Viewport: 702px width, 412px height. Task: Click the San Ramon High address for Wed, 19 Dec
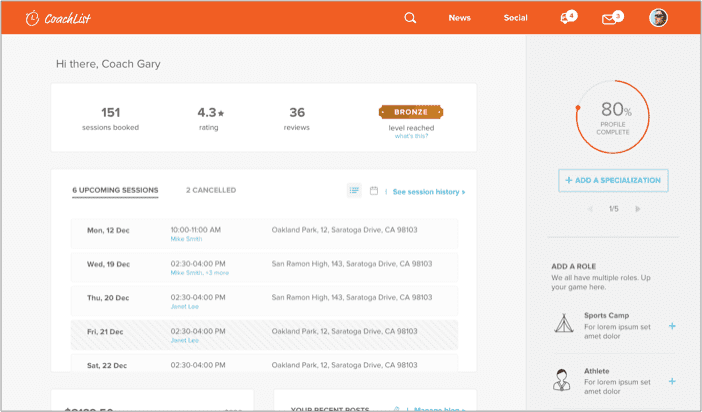click(x=352, y=264)
